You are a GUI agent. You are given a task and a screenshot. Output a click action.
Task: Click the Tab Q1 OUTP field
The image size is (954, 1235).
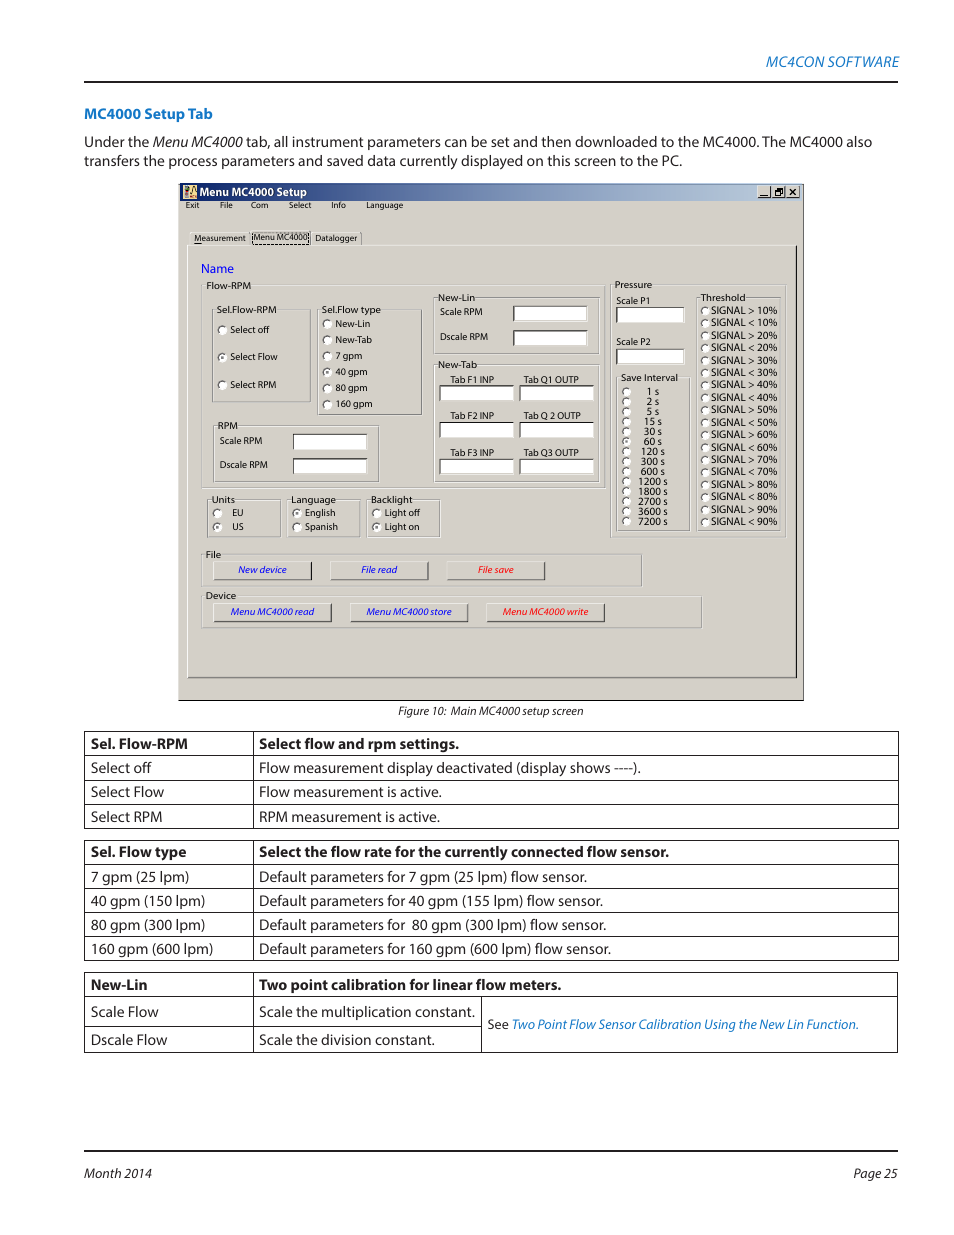(x=557, y=393)
